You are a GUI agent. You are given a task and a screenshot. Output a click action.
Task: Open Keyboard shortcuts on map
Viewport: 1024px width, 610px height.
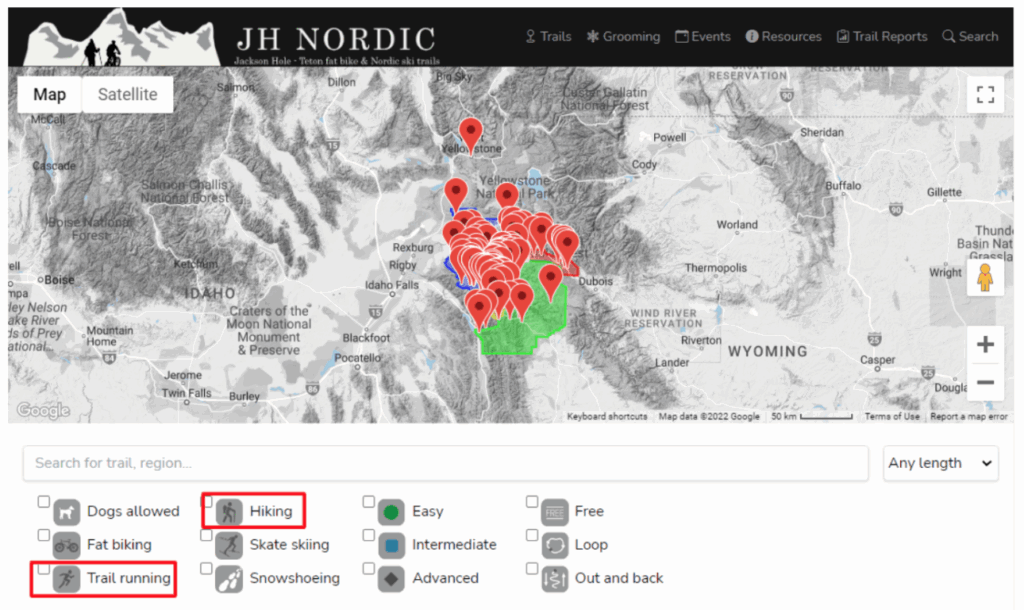point(607,417)
